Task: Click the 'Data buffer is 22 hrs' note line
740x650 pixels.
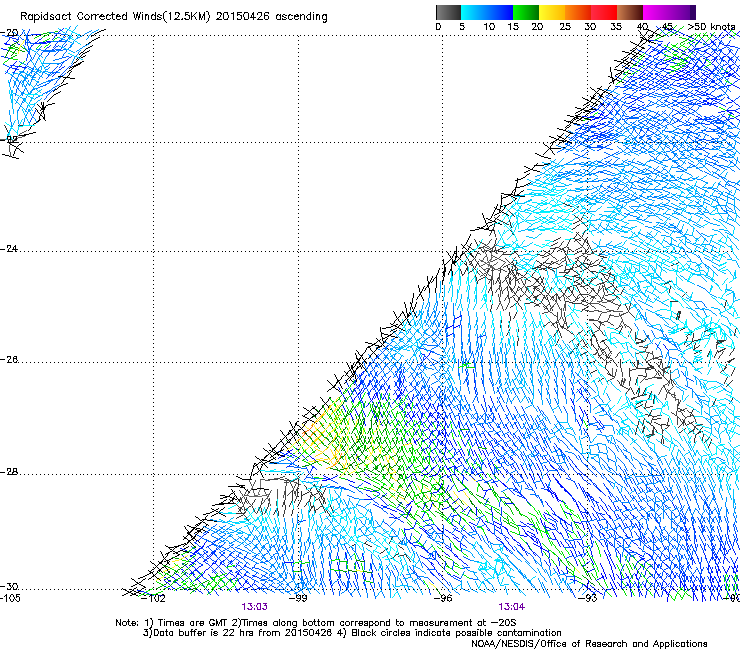Action: point(352,633)
